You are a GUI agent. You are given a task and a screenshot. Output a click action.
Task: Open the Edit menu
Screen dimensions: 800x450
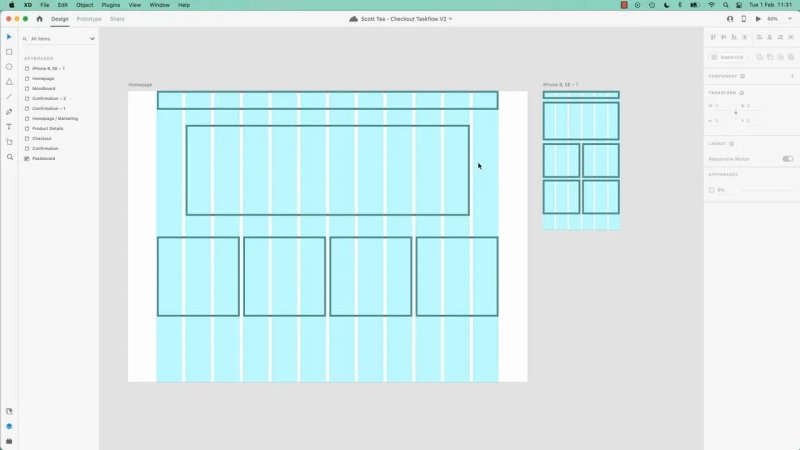(x=62, y=5)
